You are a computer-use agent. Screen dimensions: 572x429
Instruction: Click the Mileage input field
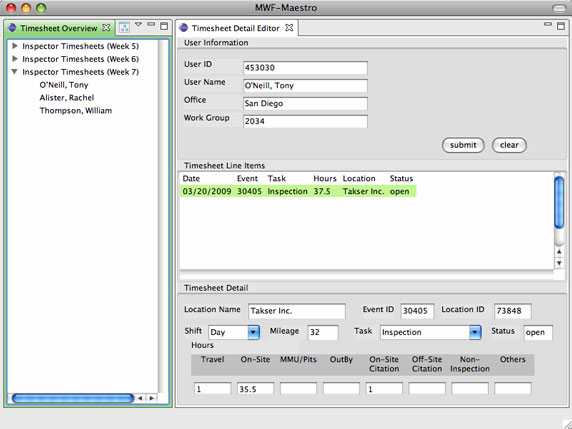tap(323, 332)
